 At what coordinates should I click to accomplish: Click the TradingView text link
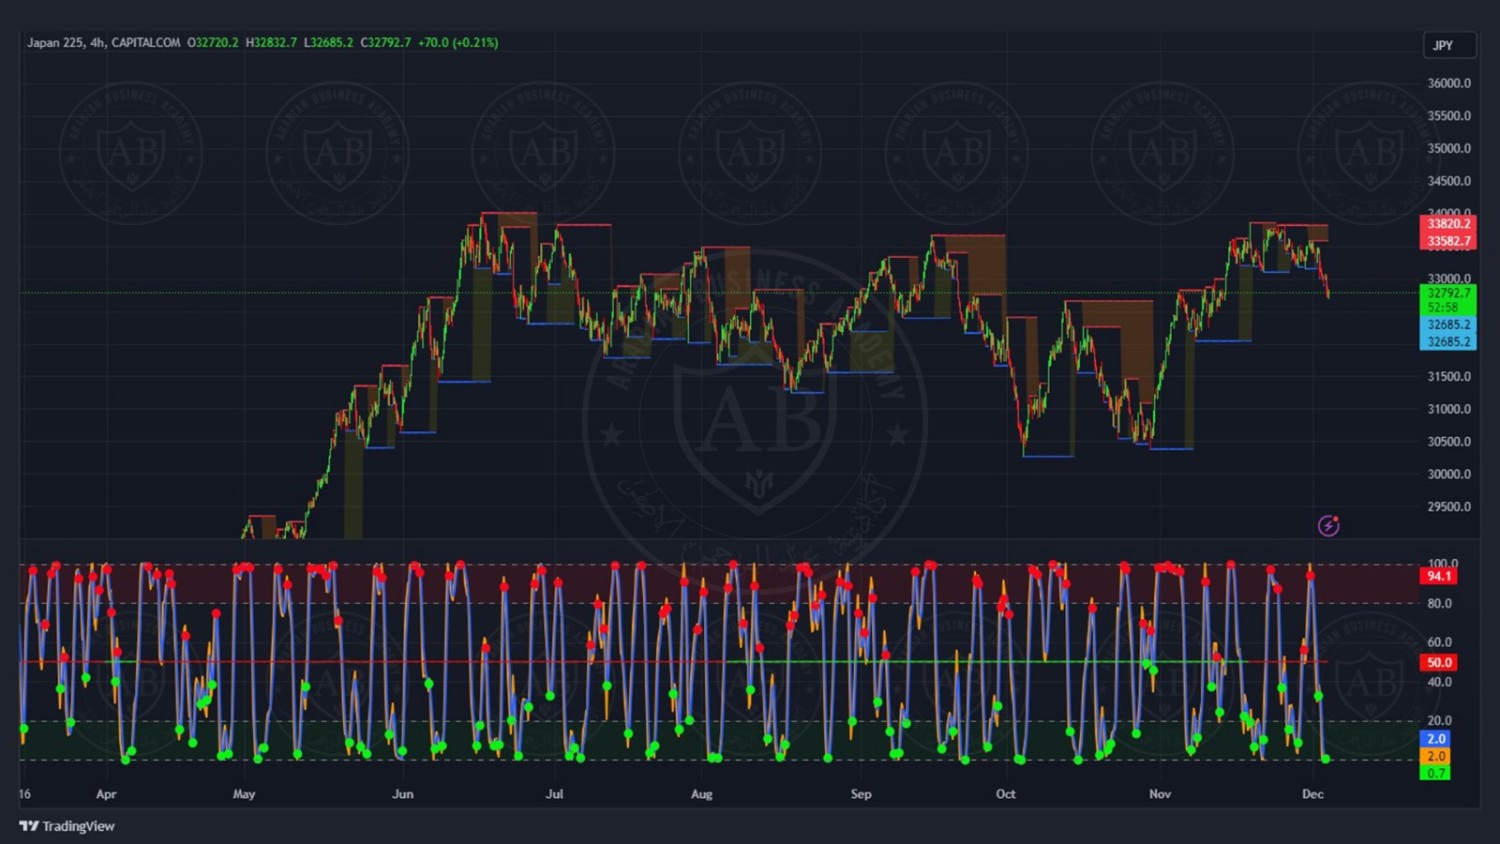pyautogui.click(x=78, y=826)
